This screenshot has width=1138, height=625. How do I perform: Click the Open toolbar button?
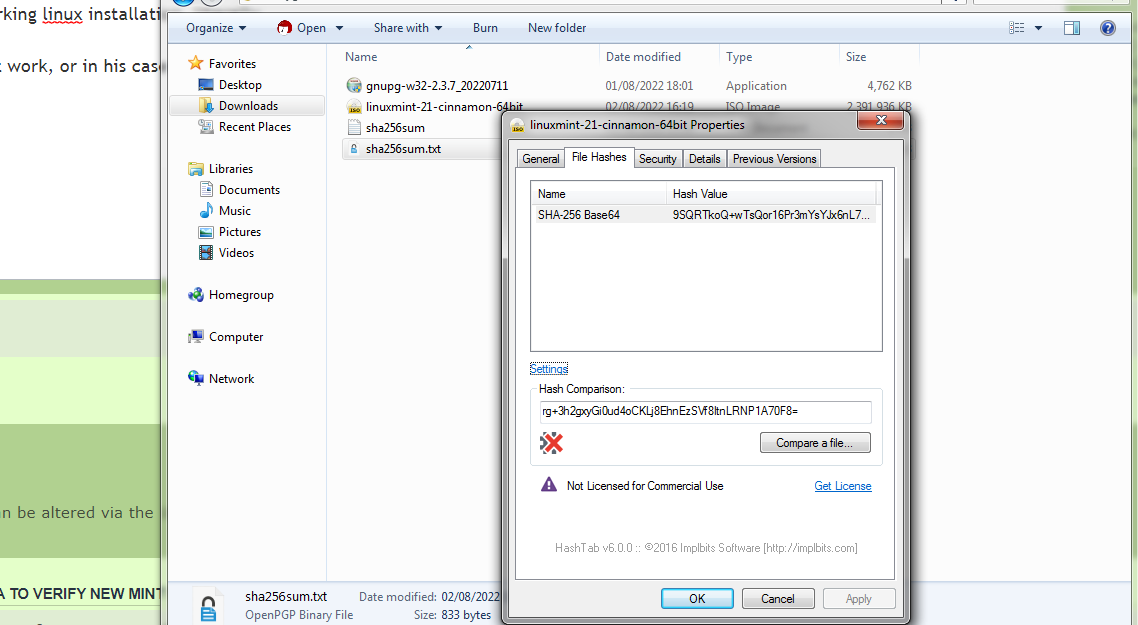point(301,28)
